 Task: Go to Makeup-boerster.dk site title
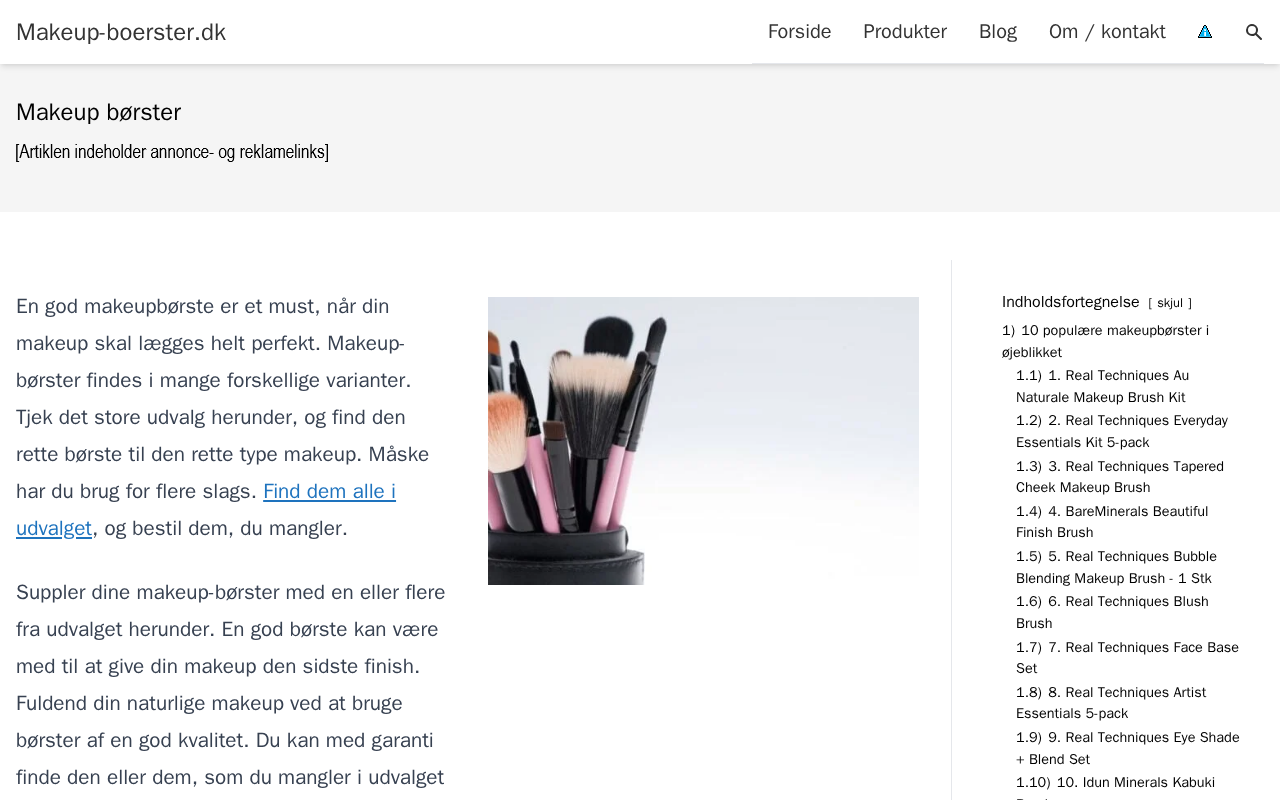click(121, 32)
